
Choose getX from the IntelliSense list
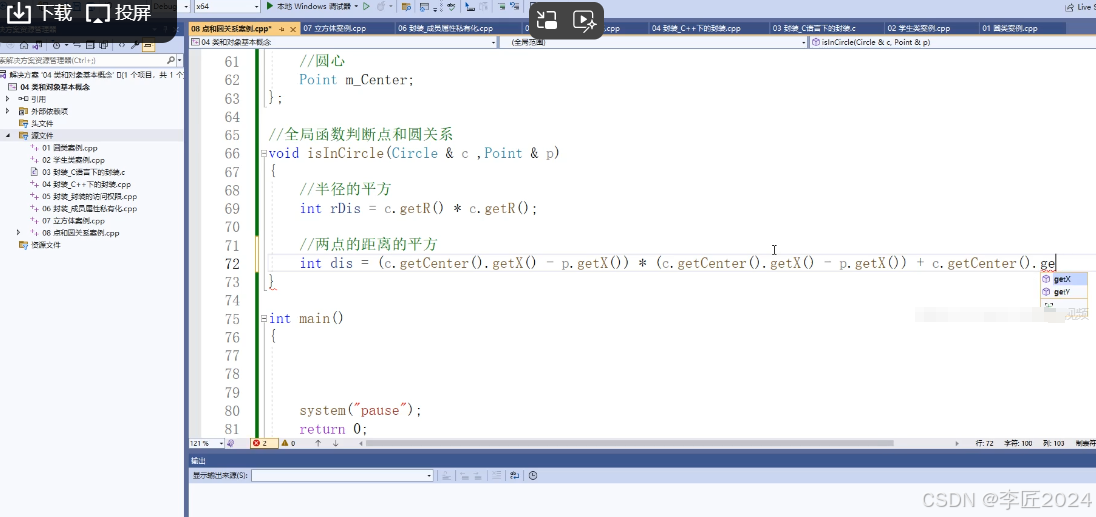(x=1063, y=279)
